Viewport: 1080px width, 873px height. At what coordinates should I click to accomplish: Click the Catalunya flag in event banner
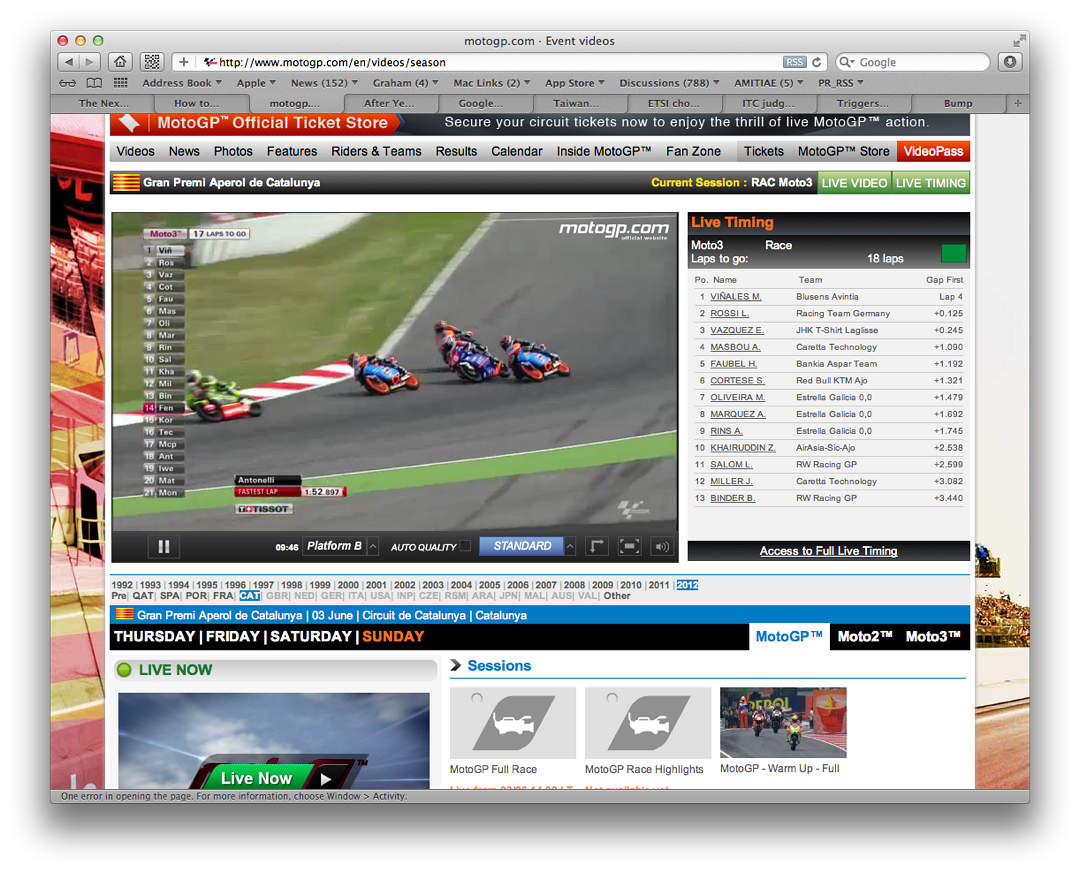point(125,183)
